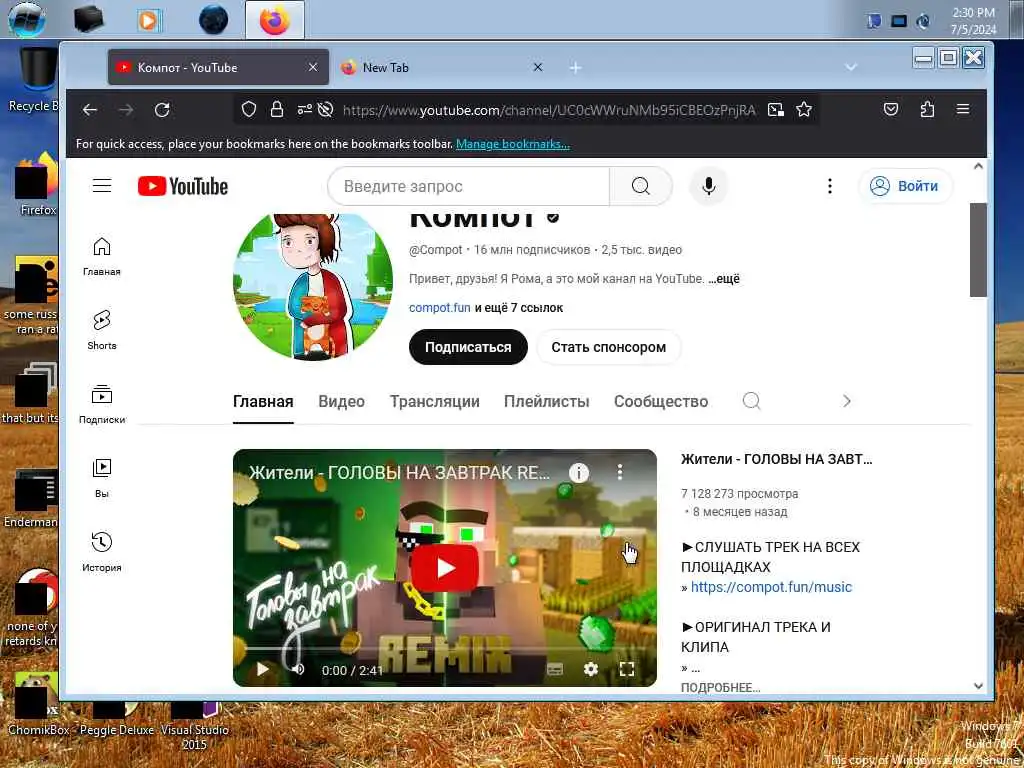Viewport: 1024px width, 768px height.
Task: Select the Плейлисты channel tab
Action: (x=547, y=401)
